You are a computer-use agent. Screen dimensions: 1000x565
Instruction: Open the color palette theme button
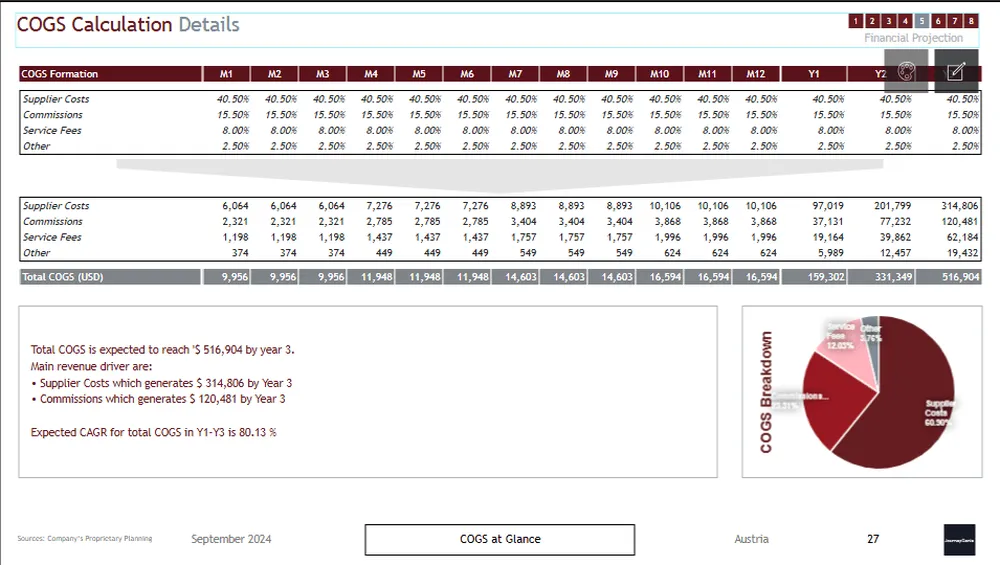click(906, 71)
